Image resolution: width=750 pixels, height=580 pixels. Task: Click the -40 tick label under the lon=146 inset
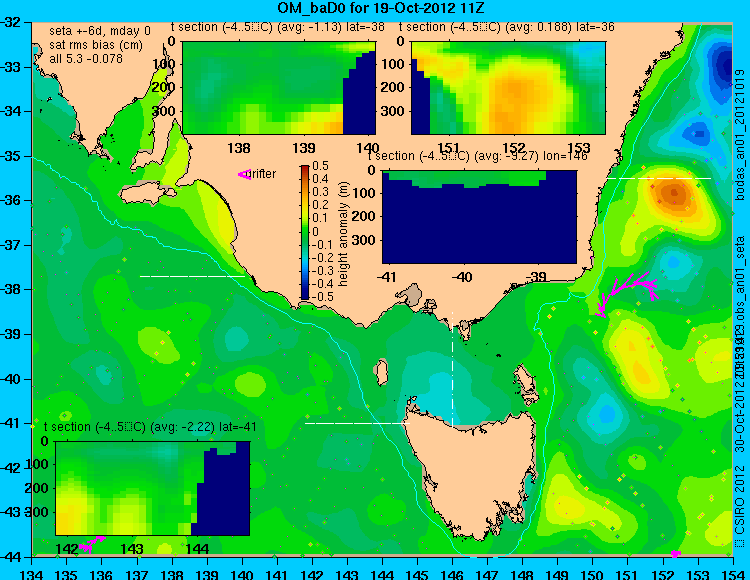pos(462,276)
